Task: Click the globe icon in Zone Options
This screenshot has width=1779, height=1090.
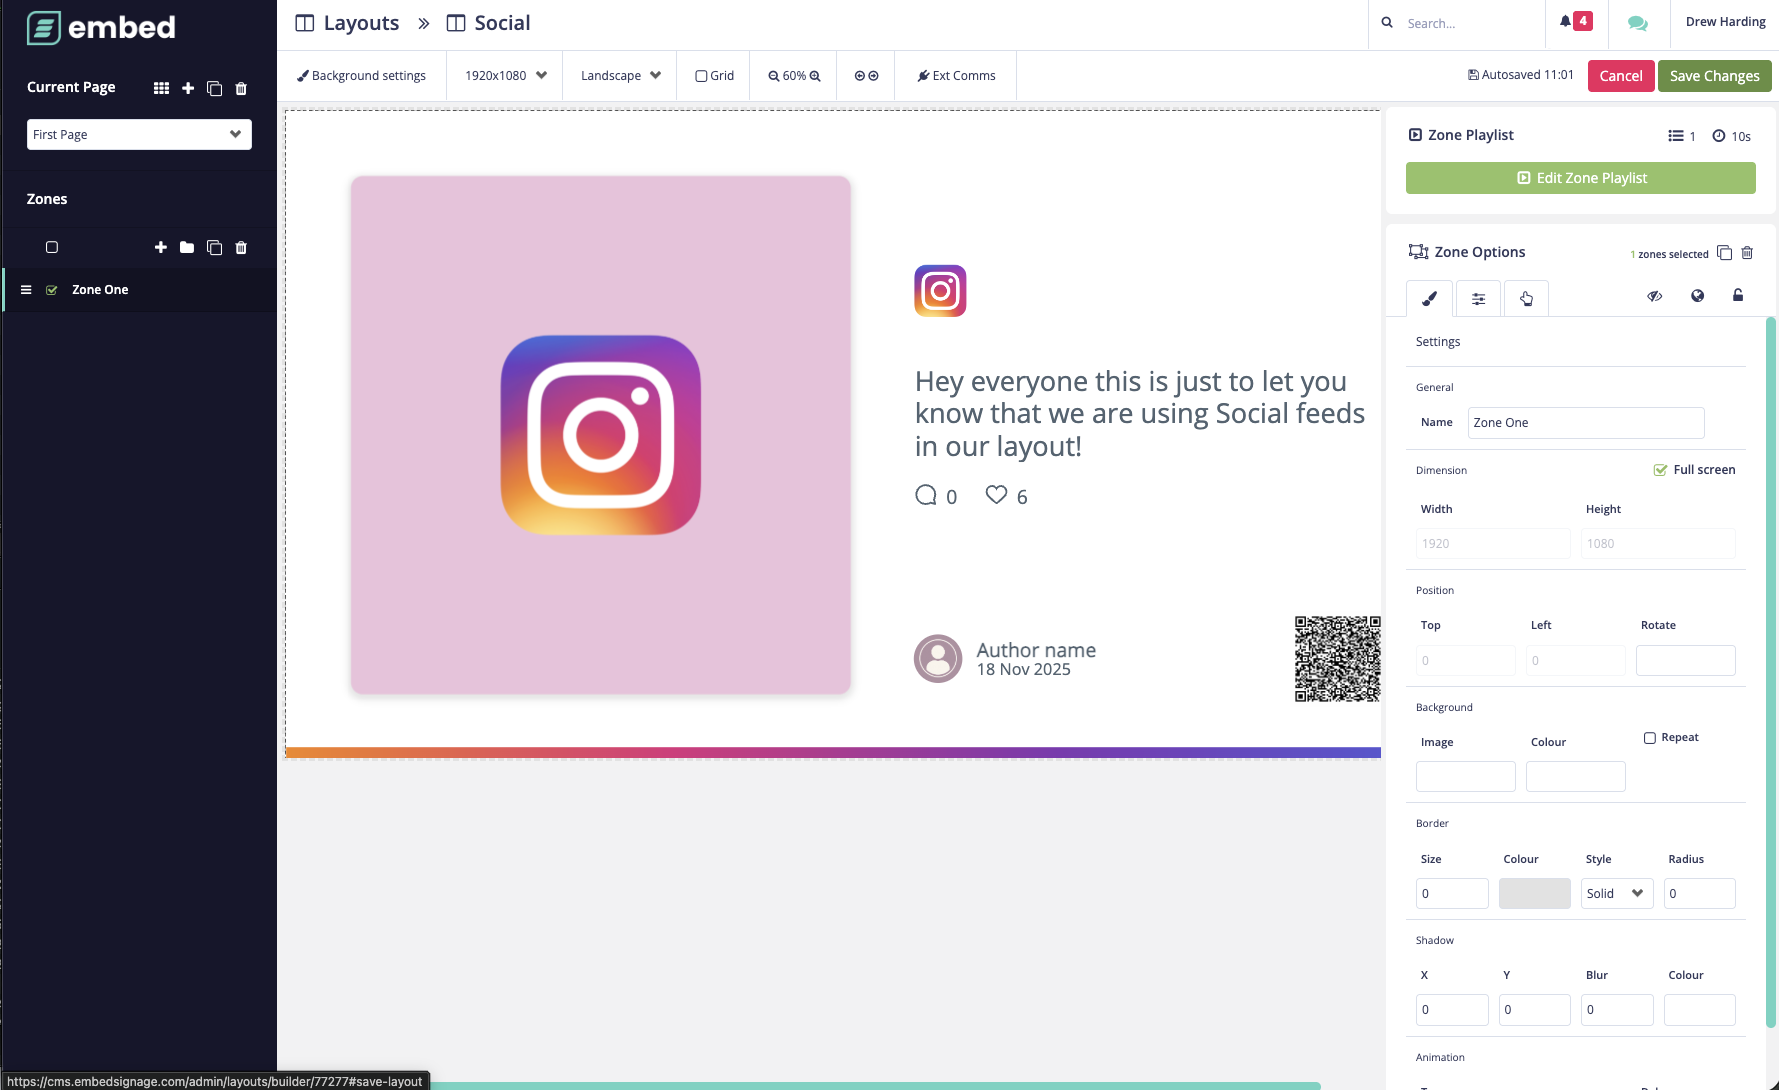Action: click(x=1697, y=295)
